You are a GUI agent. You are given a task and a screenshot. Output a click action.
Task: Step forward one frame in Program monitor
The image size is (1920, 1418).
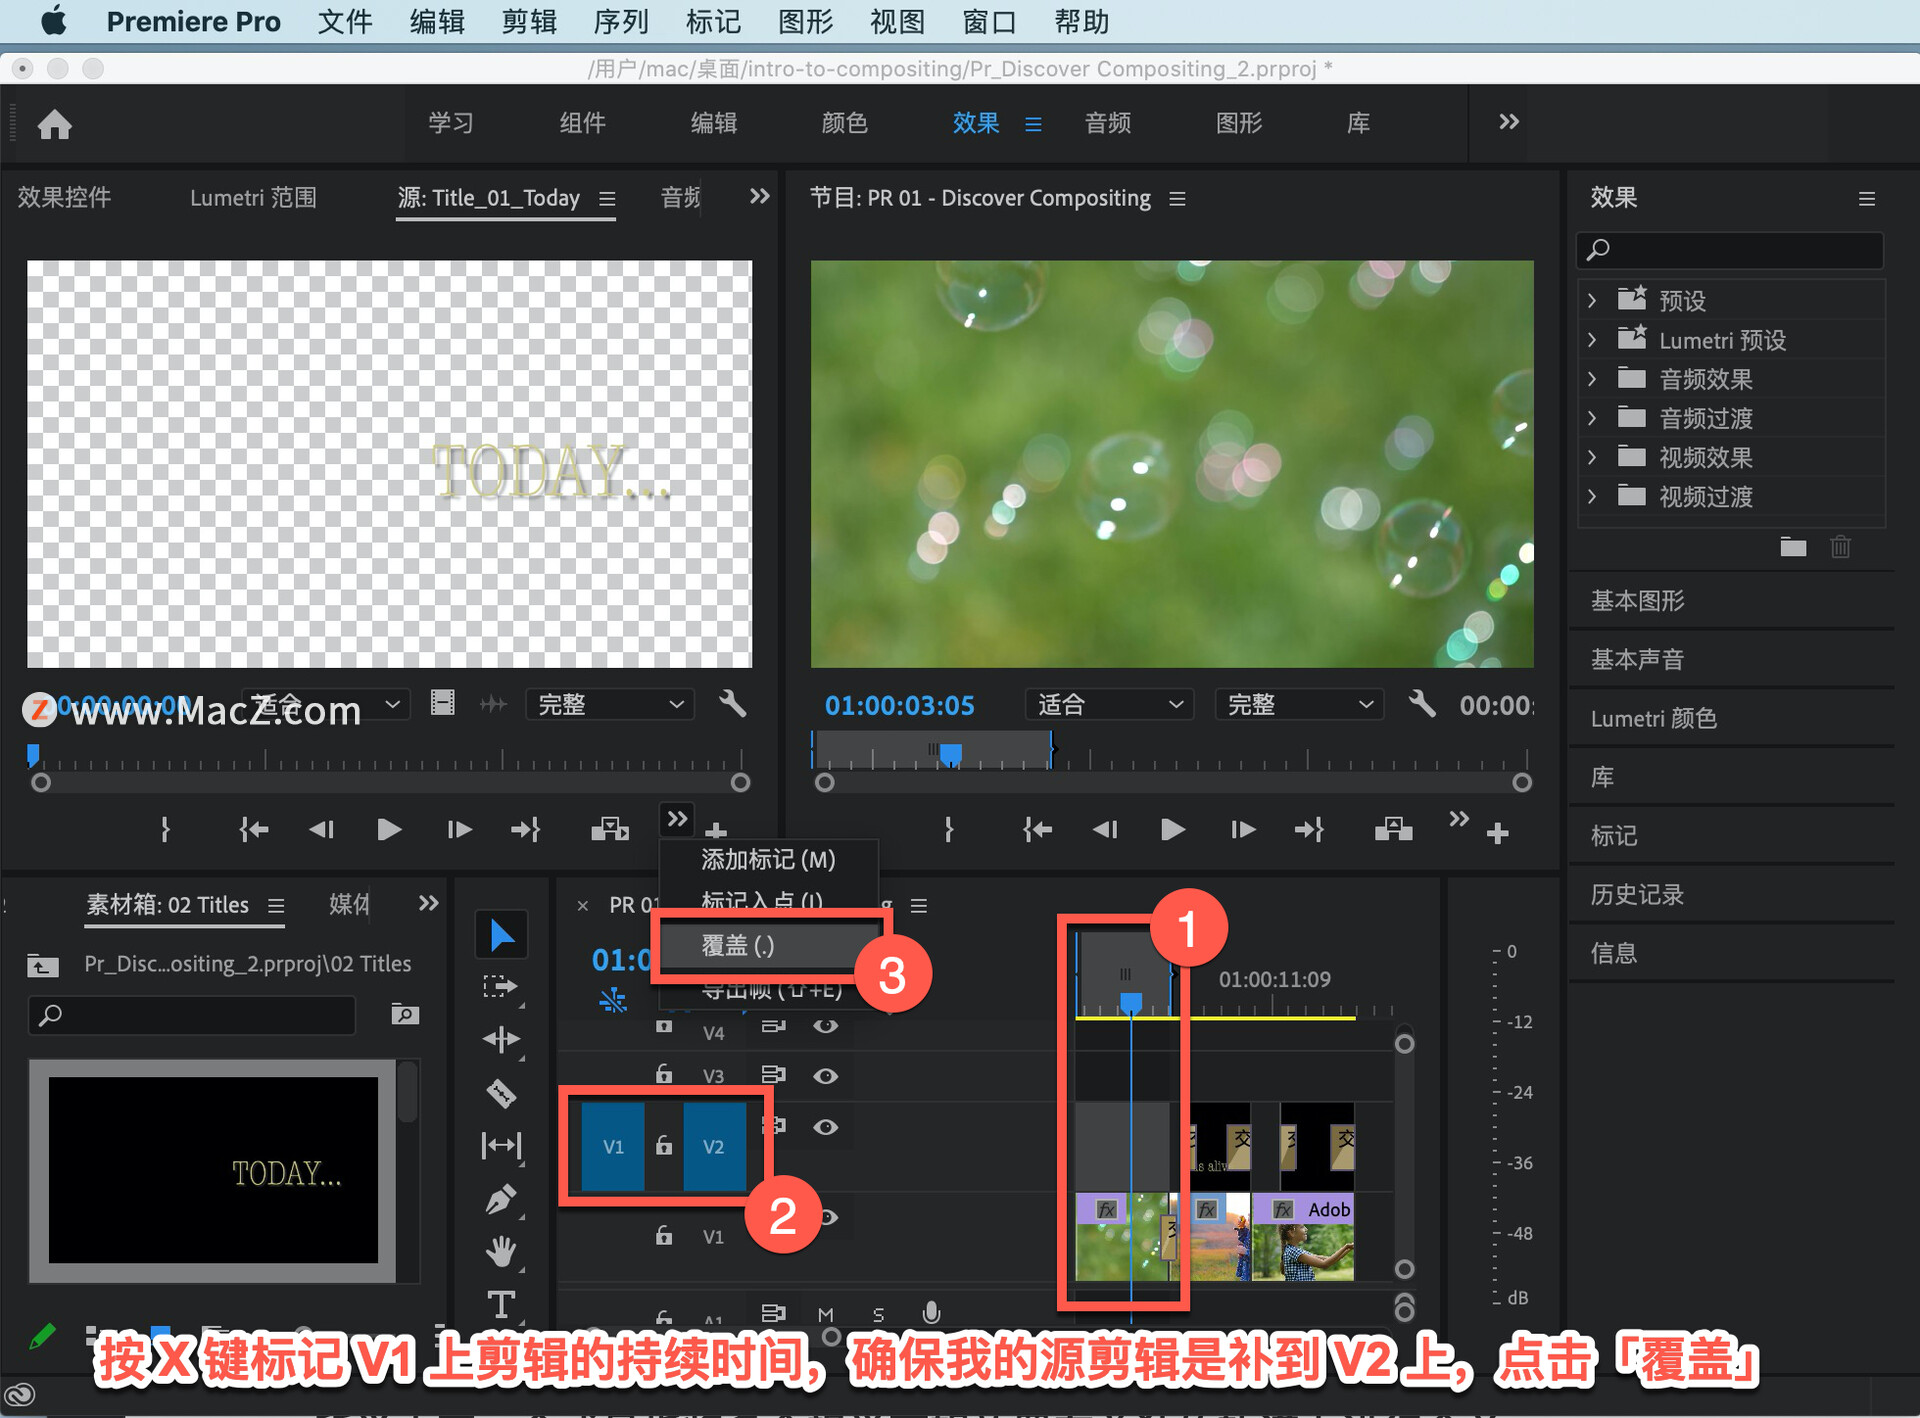click(1243, 829)
